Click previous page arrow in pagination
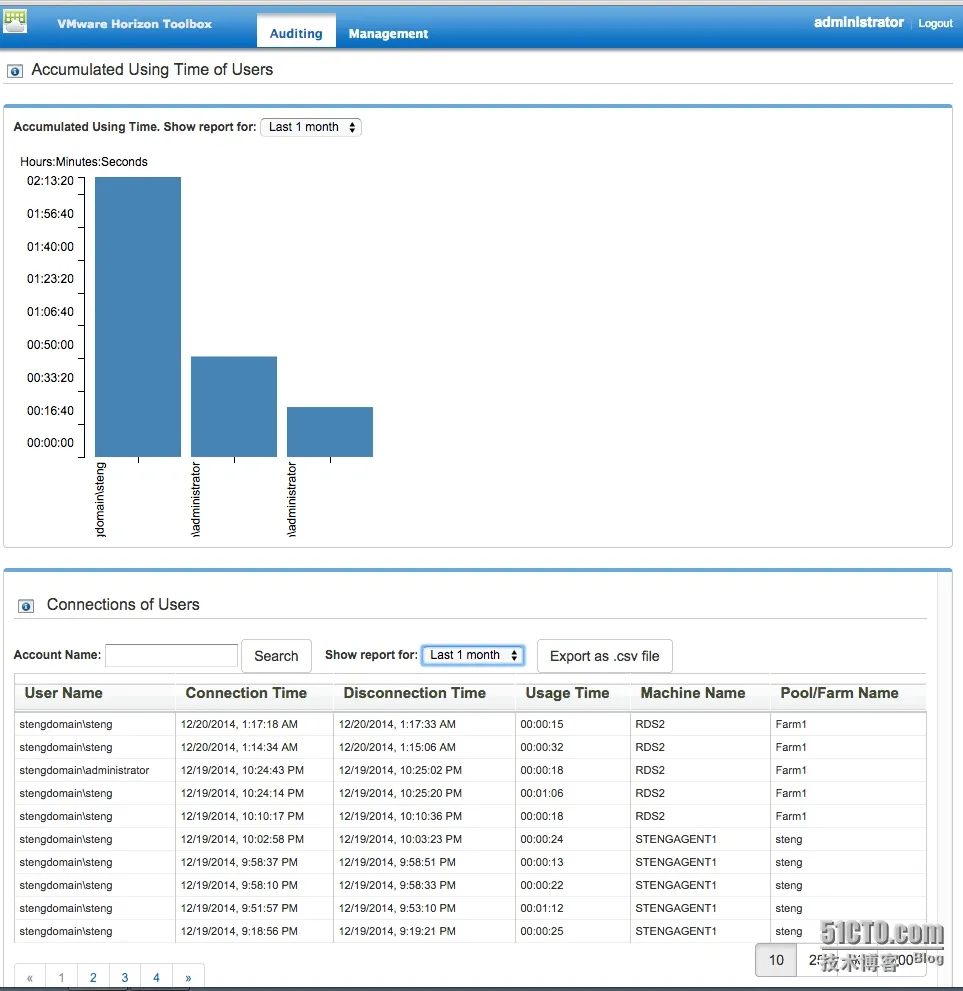 (30, 978)
